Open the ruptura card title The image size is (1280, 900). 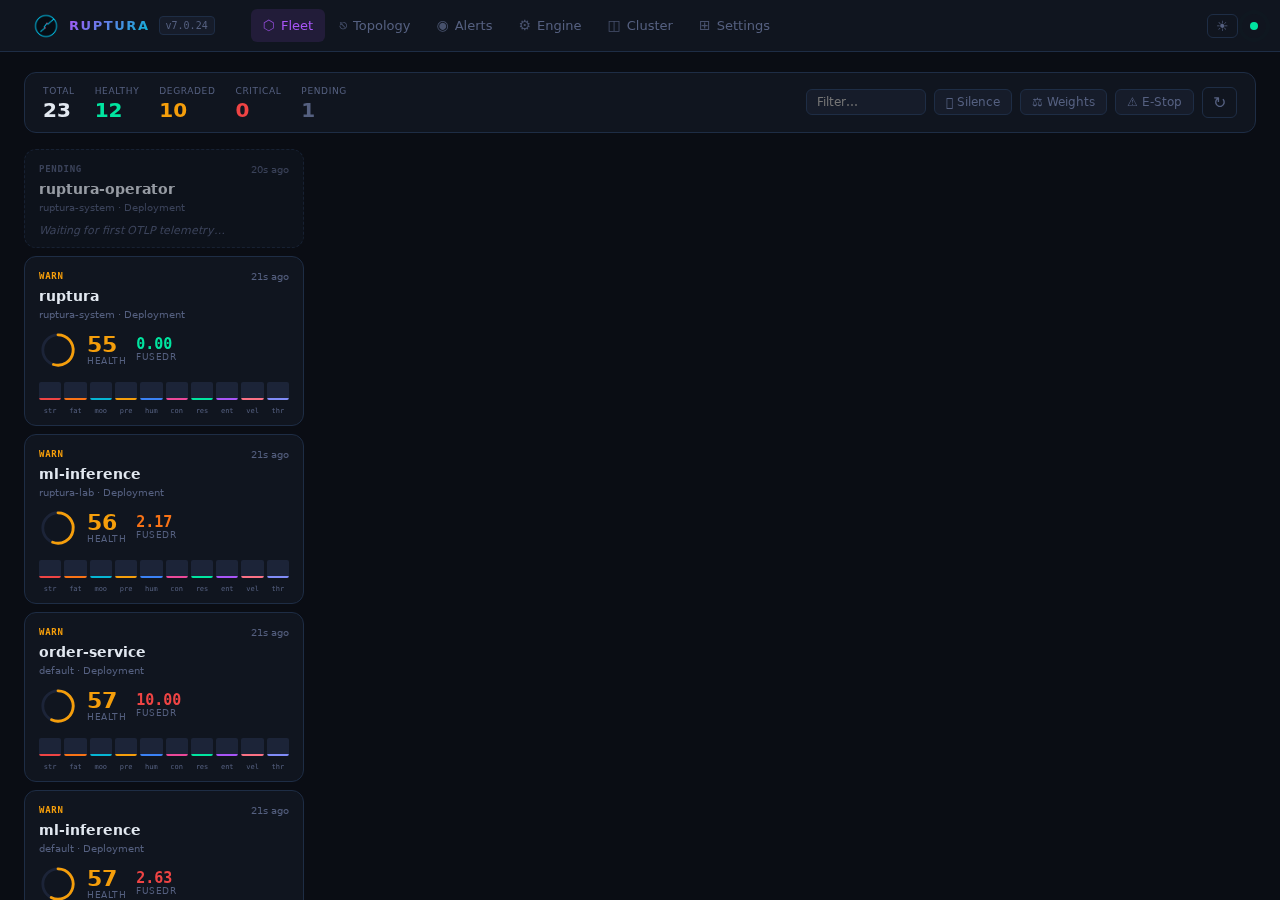[x=69, y=296]
